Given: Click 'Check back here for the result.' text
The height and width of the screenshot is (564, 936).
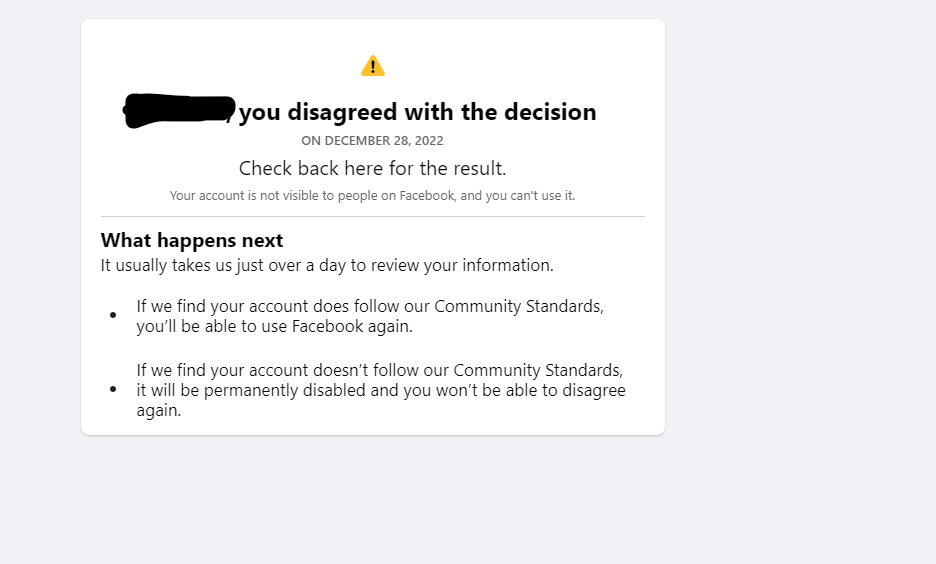Looking at the screenshot, I should coord(372,168).
